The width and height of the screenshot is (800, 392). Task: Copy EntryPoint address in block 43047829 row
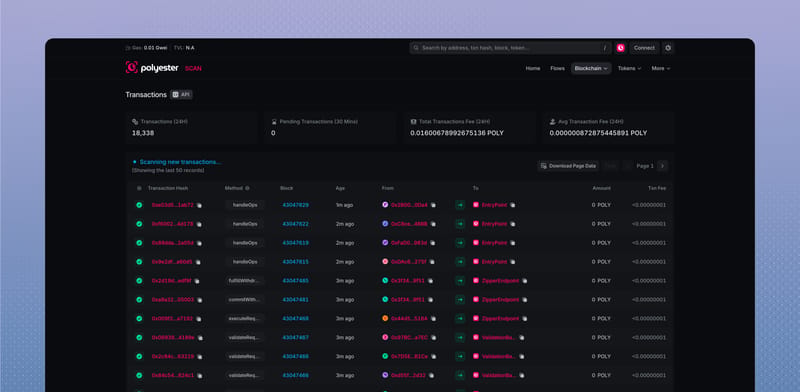pyautogui.click(x=513, y=205)
